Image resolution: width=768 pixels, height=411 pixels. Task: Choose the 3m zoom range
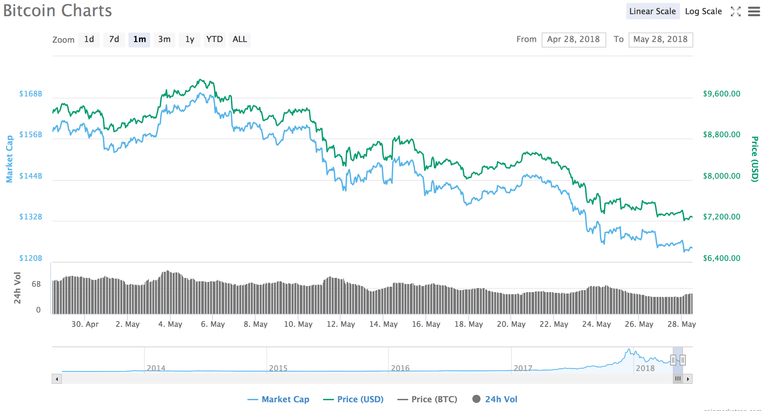[165, 39]
